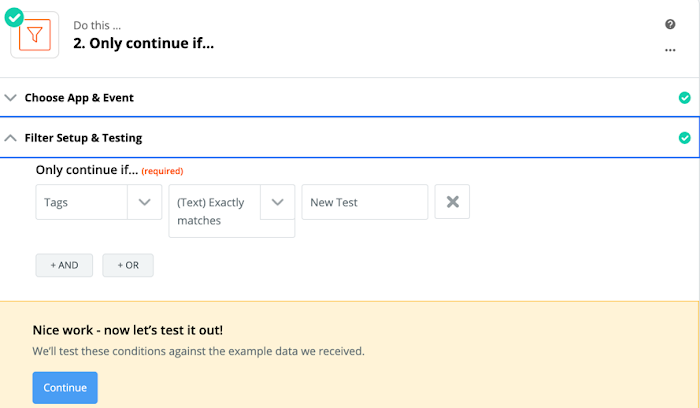This screenshot has height=408, width=700.
Task: Open the Exactly matches condition dropdown arrow
Action: point(278,202)
